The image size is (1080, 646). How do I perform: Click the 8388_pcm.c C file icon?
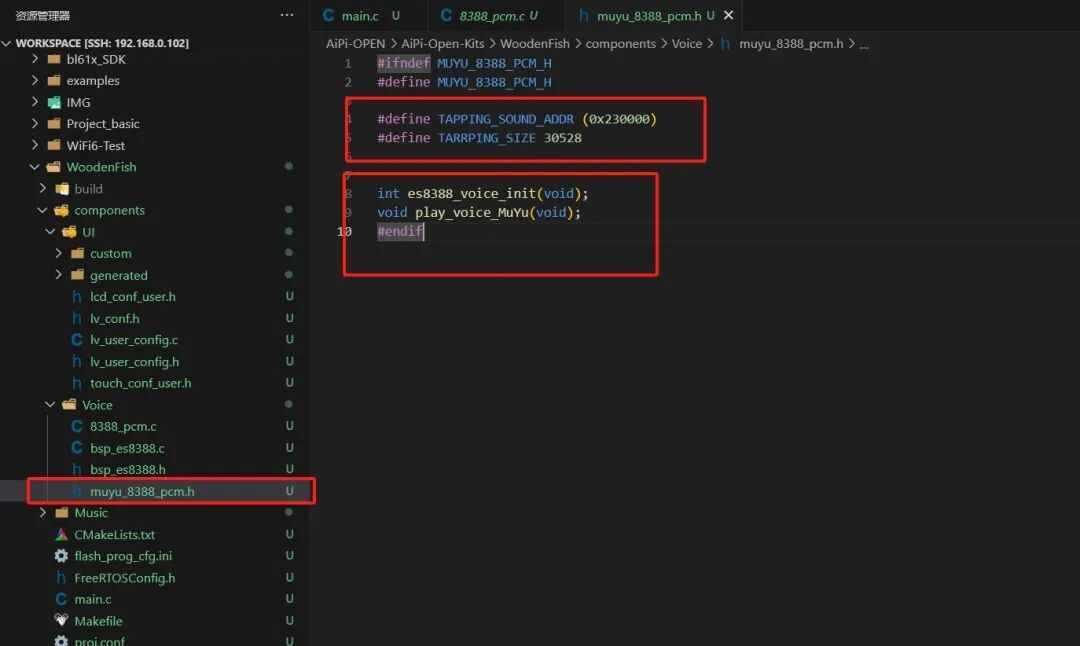point(77,426)
